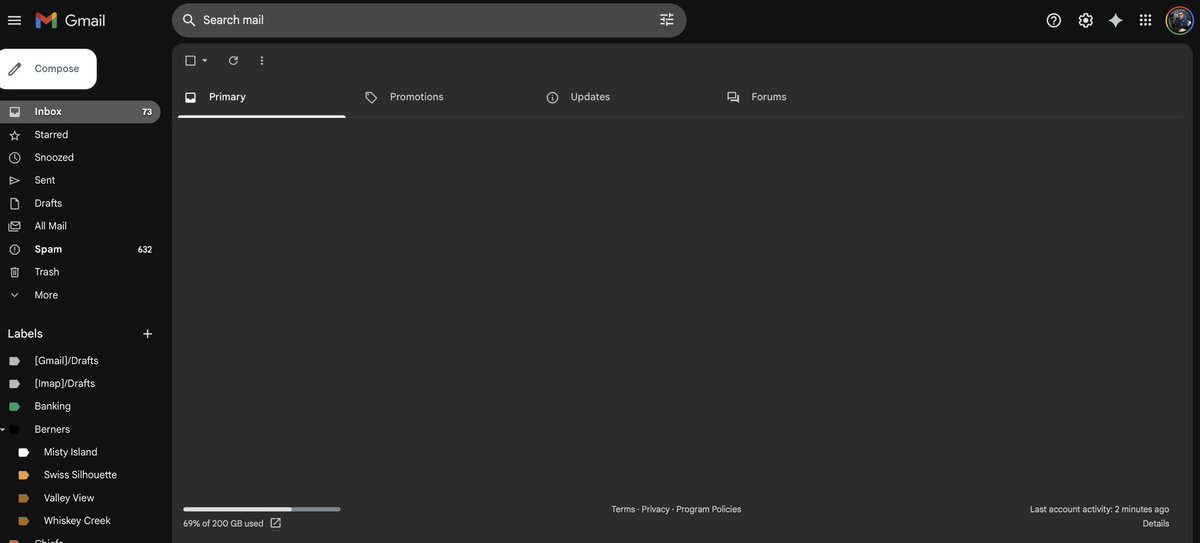Click the search magnifier icon
This screenshot has height=543, width=1200.
click(x=189, y=20)
